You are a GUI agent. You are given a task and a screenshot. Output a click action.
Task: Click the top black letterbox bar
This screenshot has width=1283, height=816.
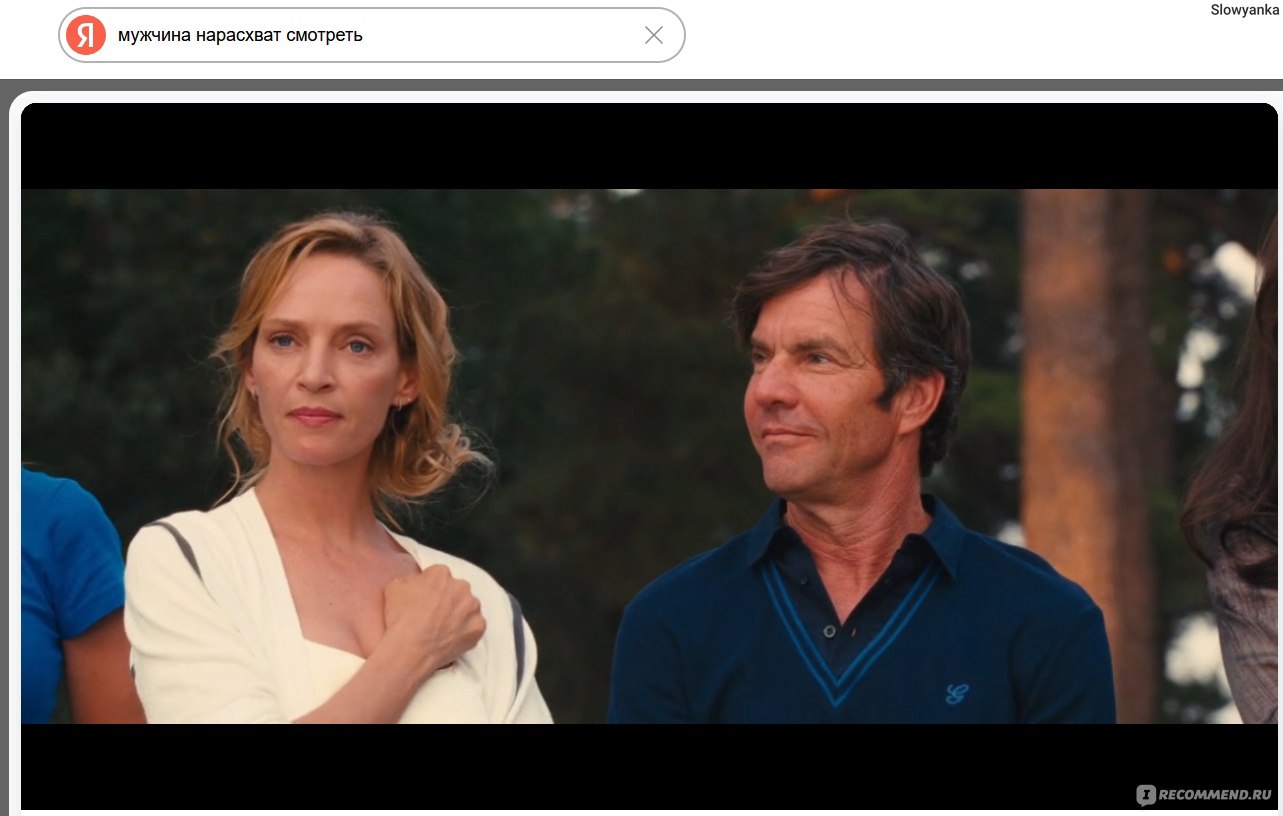tap(649, 147)
